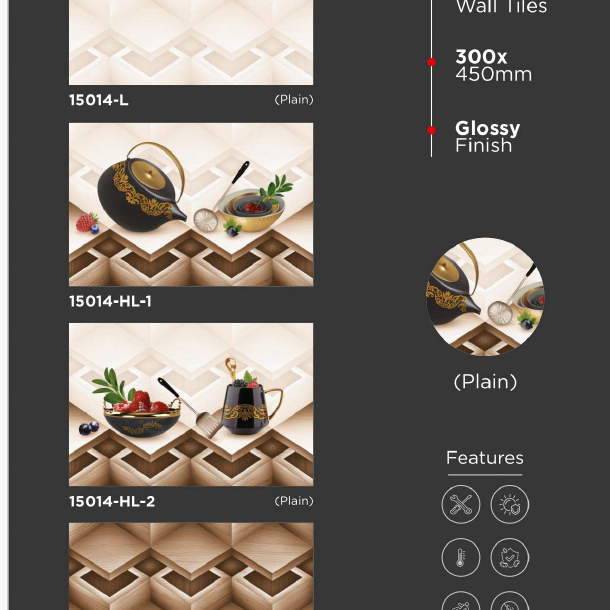Click the sun shield UV-resistance icon

point(510,504)
